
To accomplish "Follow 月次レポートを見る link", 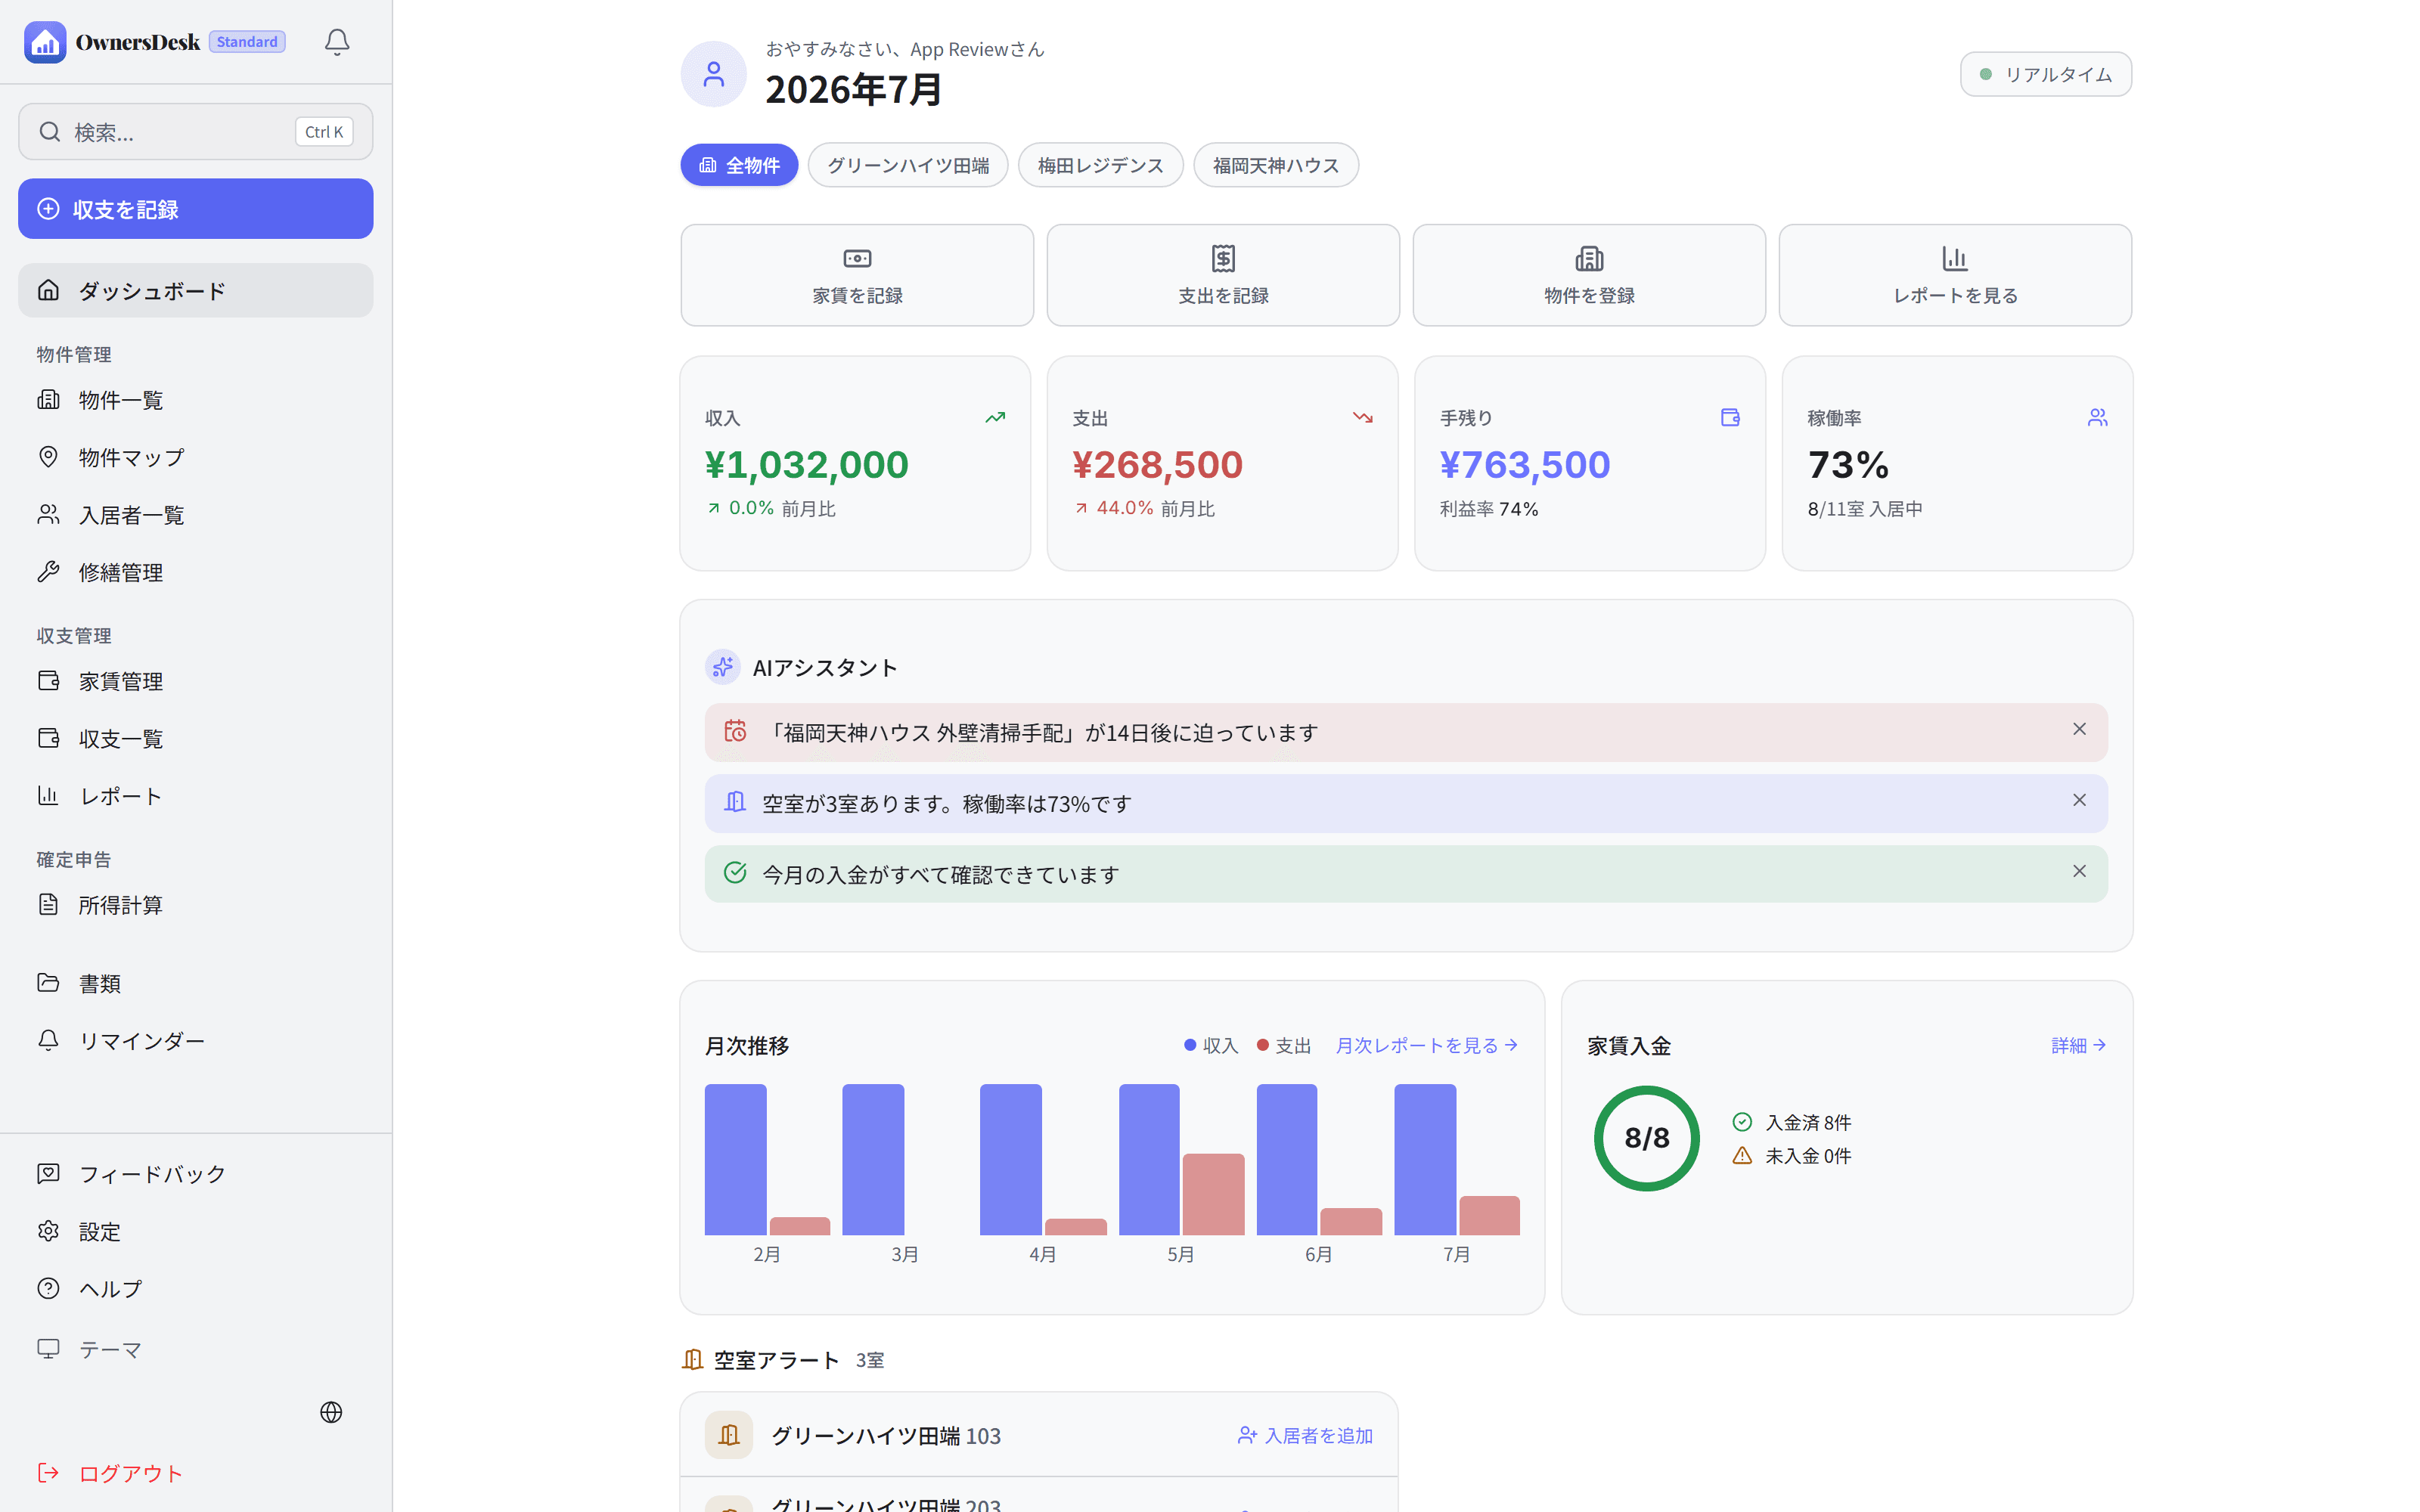I will pos(1427,1045).
